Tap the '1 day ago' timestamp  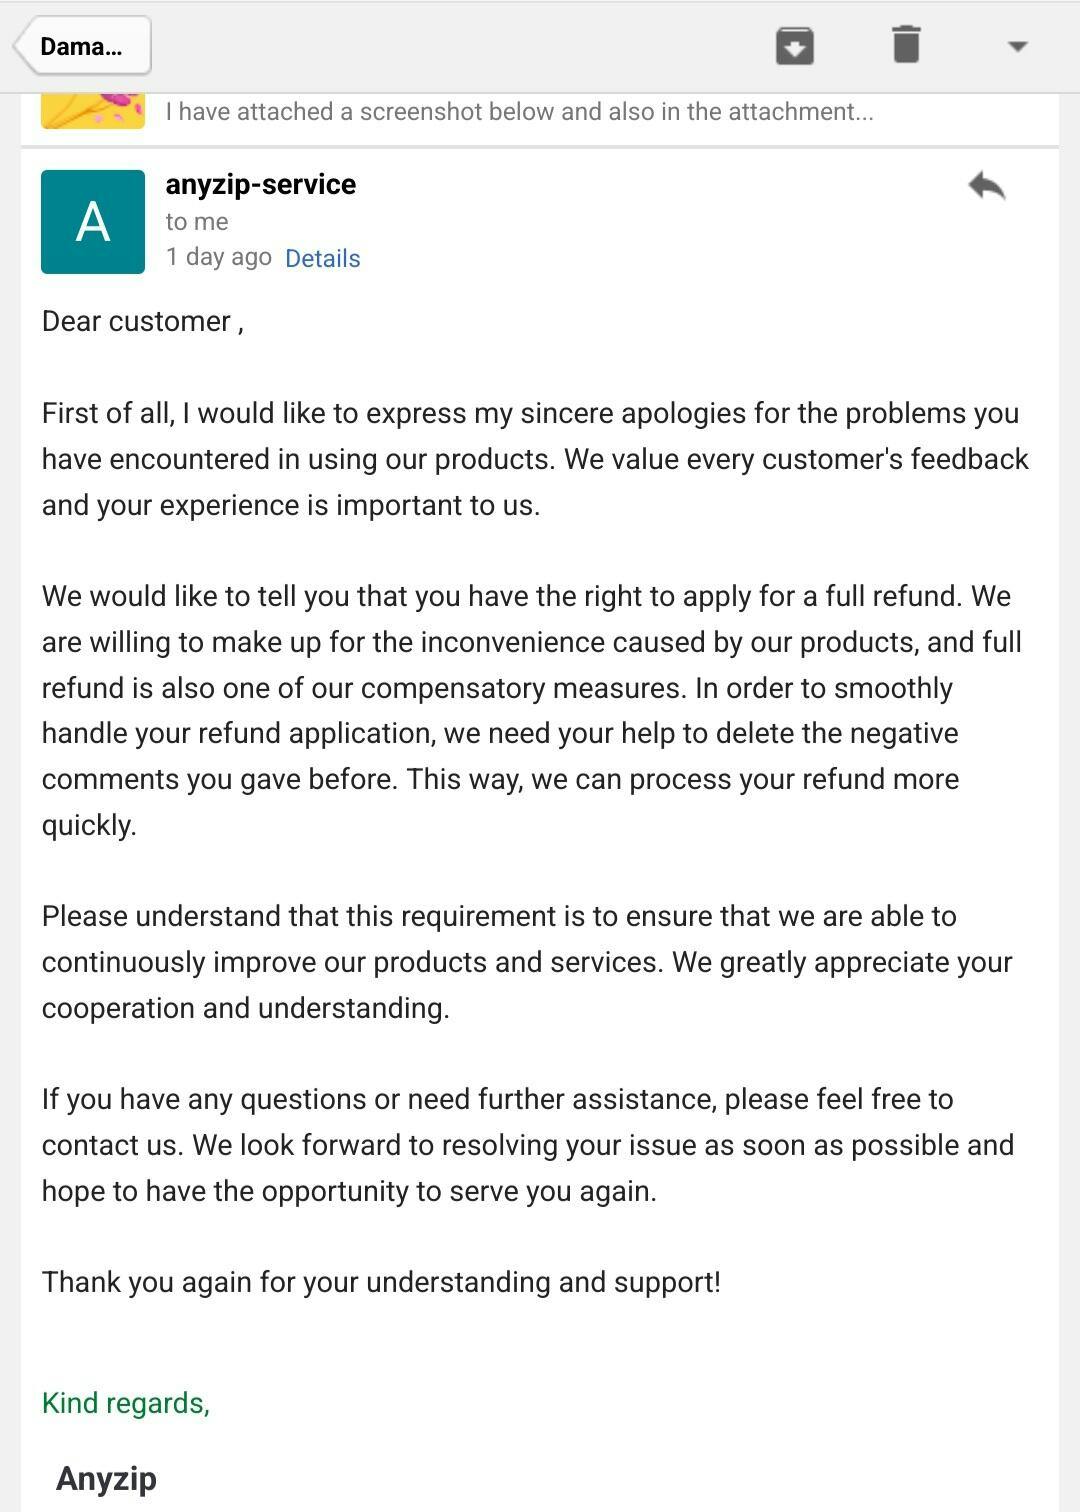click(x=218, y=257)
